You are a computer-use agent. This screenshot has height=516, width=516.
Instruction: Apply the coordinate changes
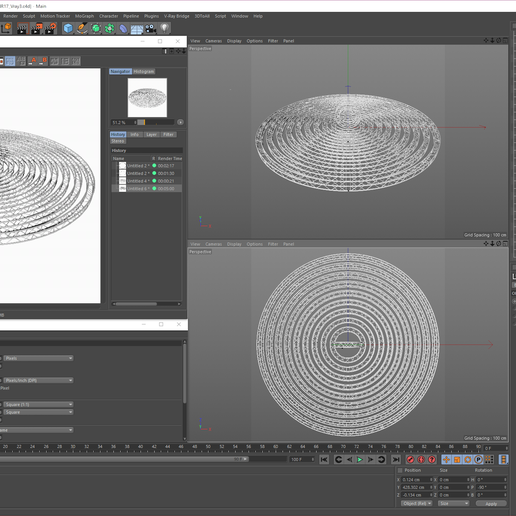pyautogui.click(x=491, y=504)
